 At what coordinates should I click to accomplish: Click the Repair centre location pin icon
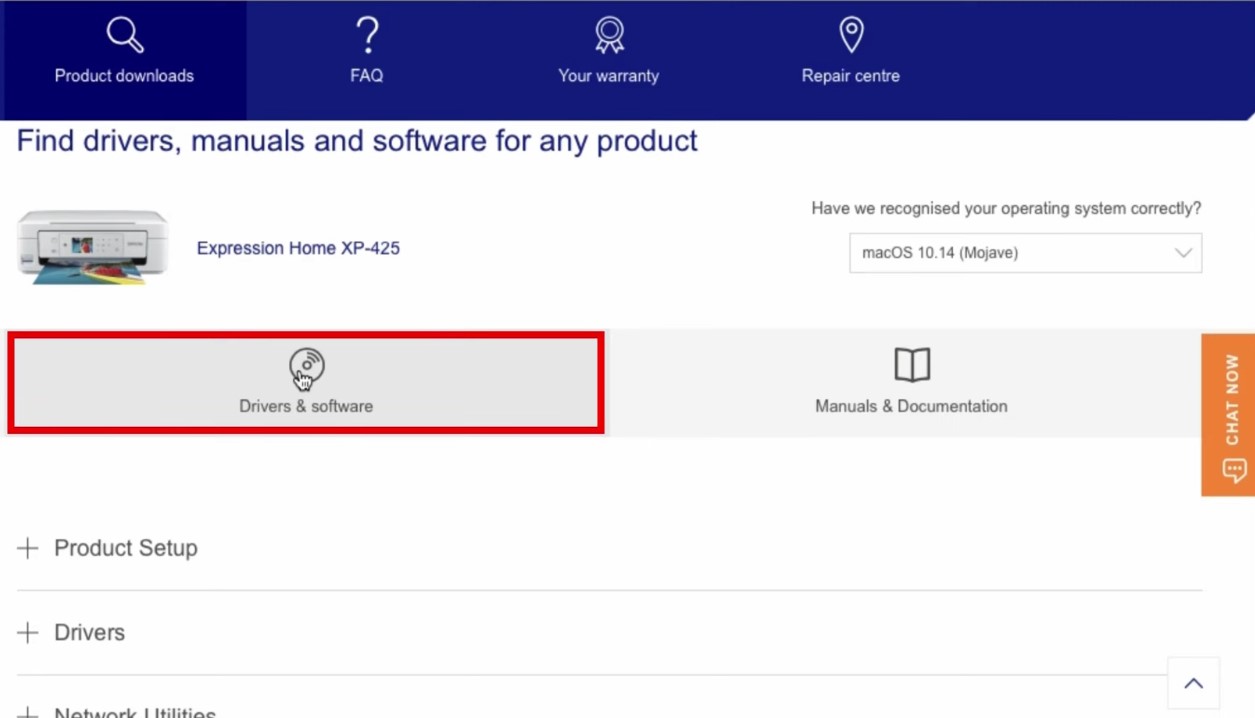pyautogui.click(x=851, y=35)
